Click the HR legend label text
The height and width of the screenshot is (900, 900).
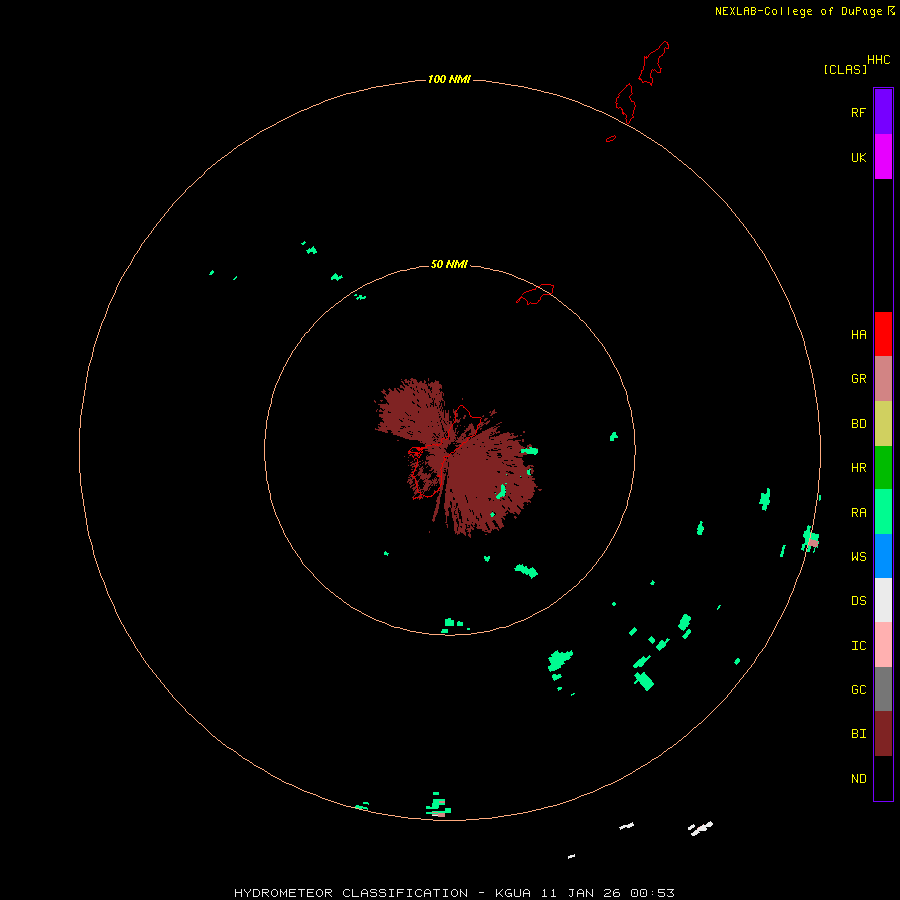point(858,468)
